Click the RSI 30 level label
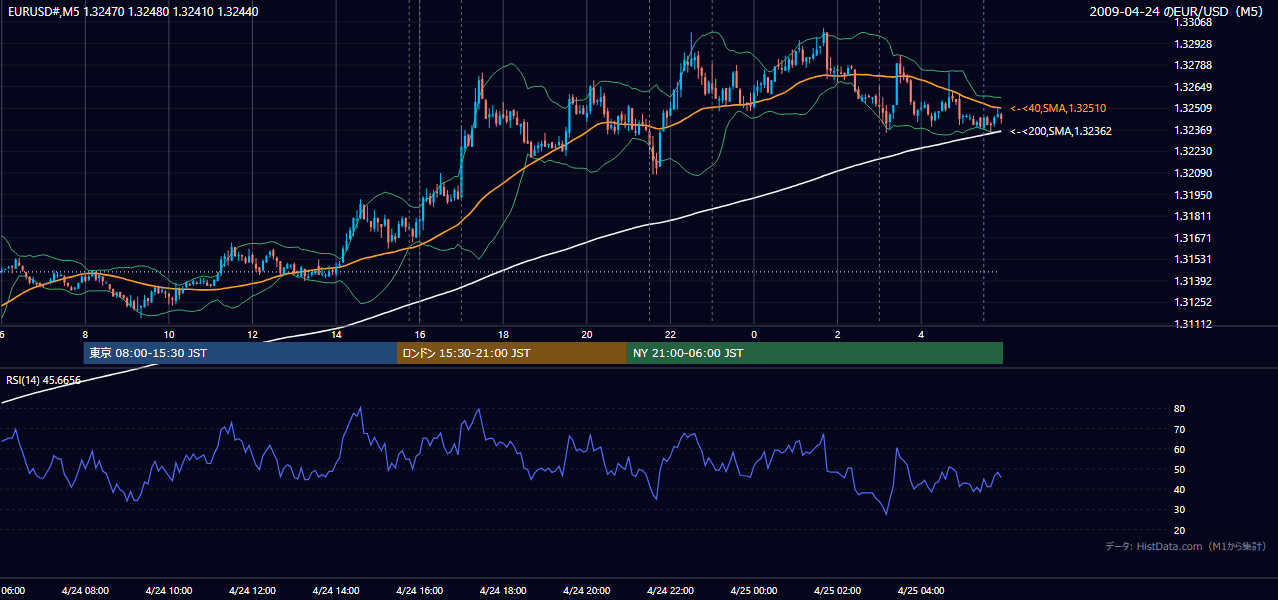This screenshot has width=1278, height=600. (1180, 510)
